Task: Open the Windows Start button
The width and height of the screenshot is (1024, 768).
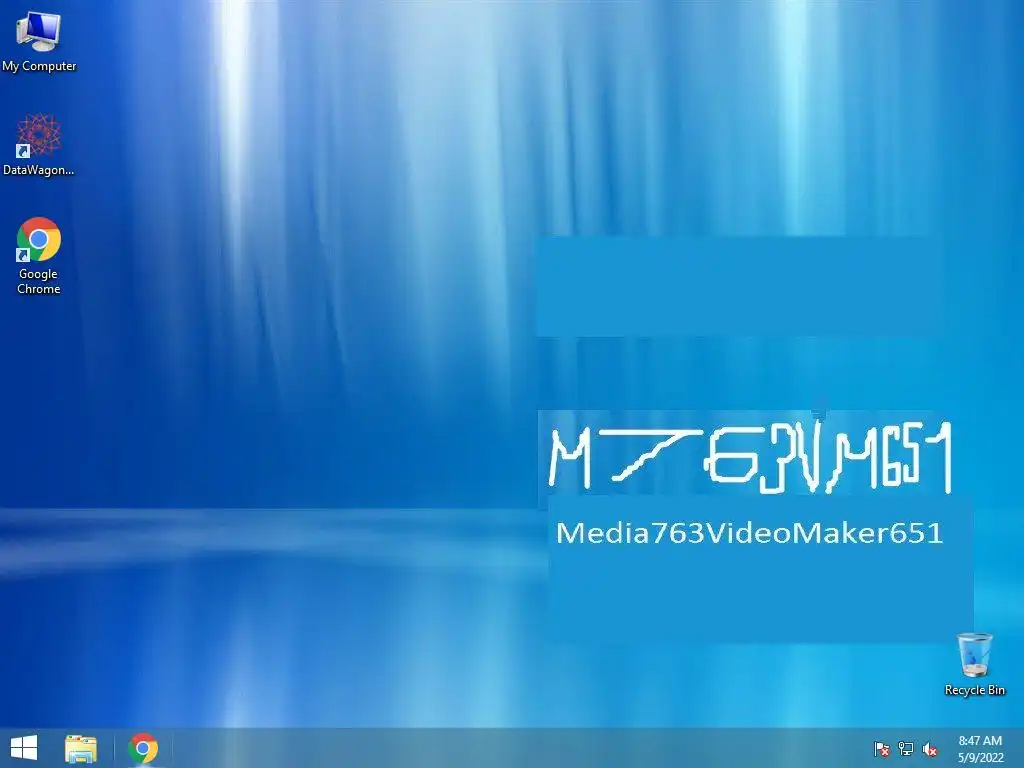Action: [24, 748]
